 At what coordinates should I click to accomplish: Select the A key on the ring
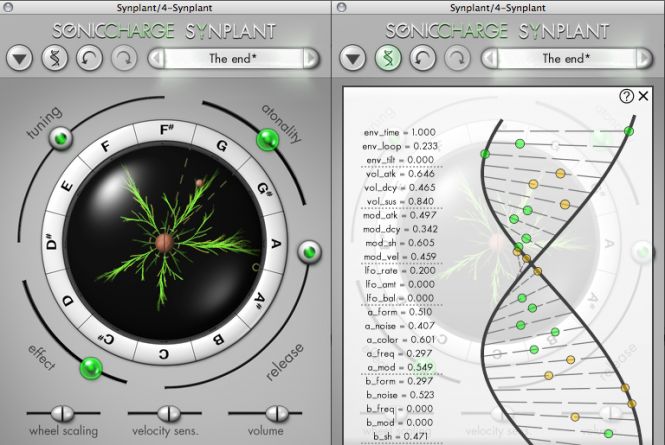pyautogui.click(x=276, y=244)
